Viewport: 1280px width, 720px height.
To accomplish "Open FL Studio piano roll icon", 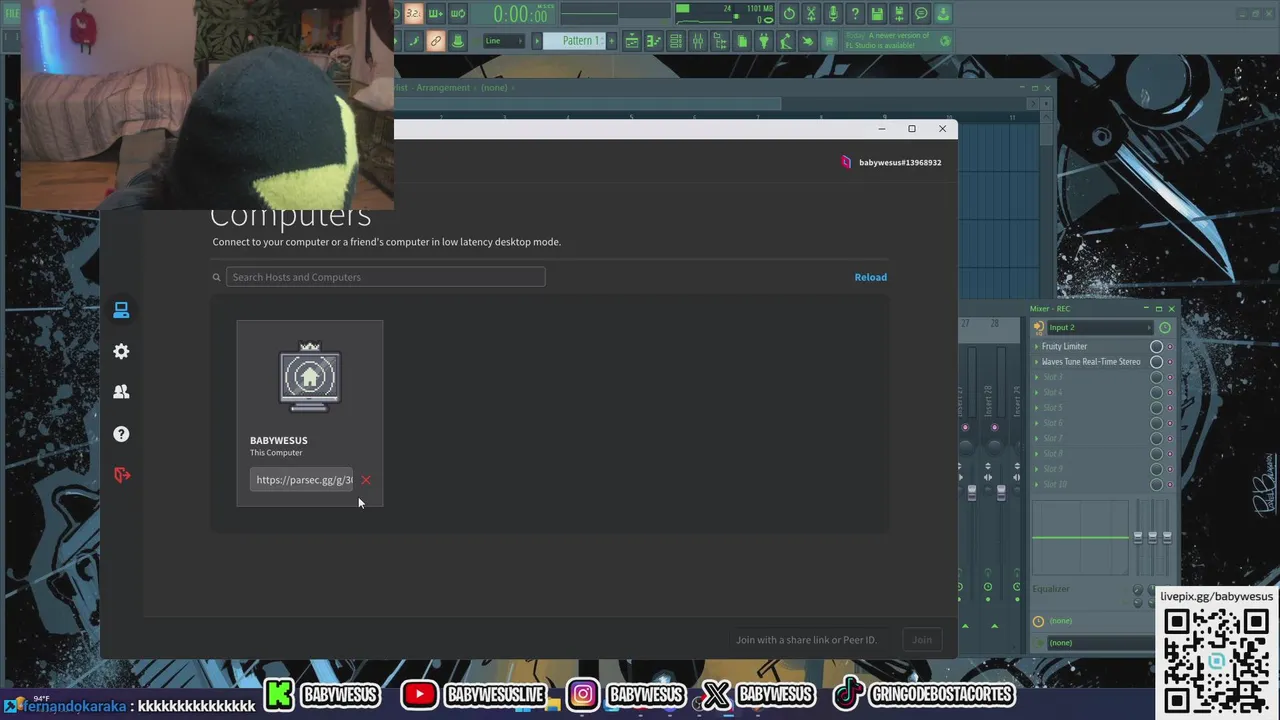I will pyautogui.click(x=654, y=41).
